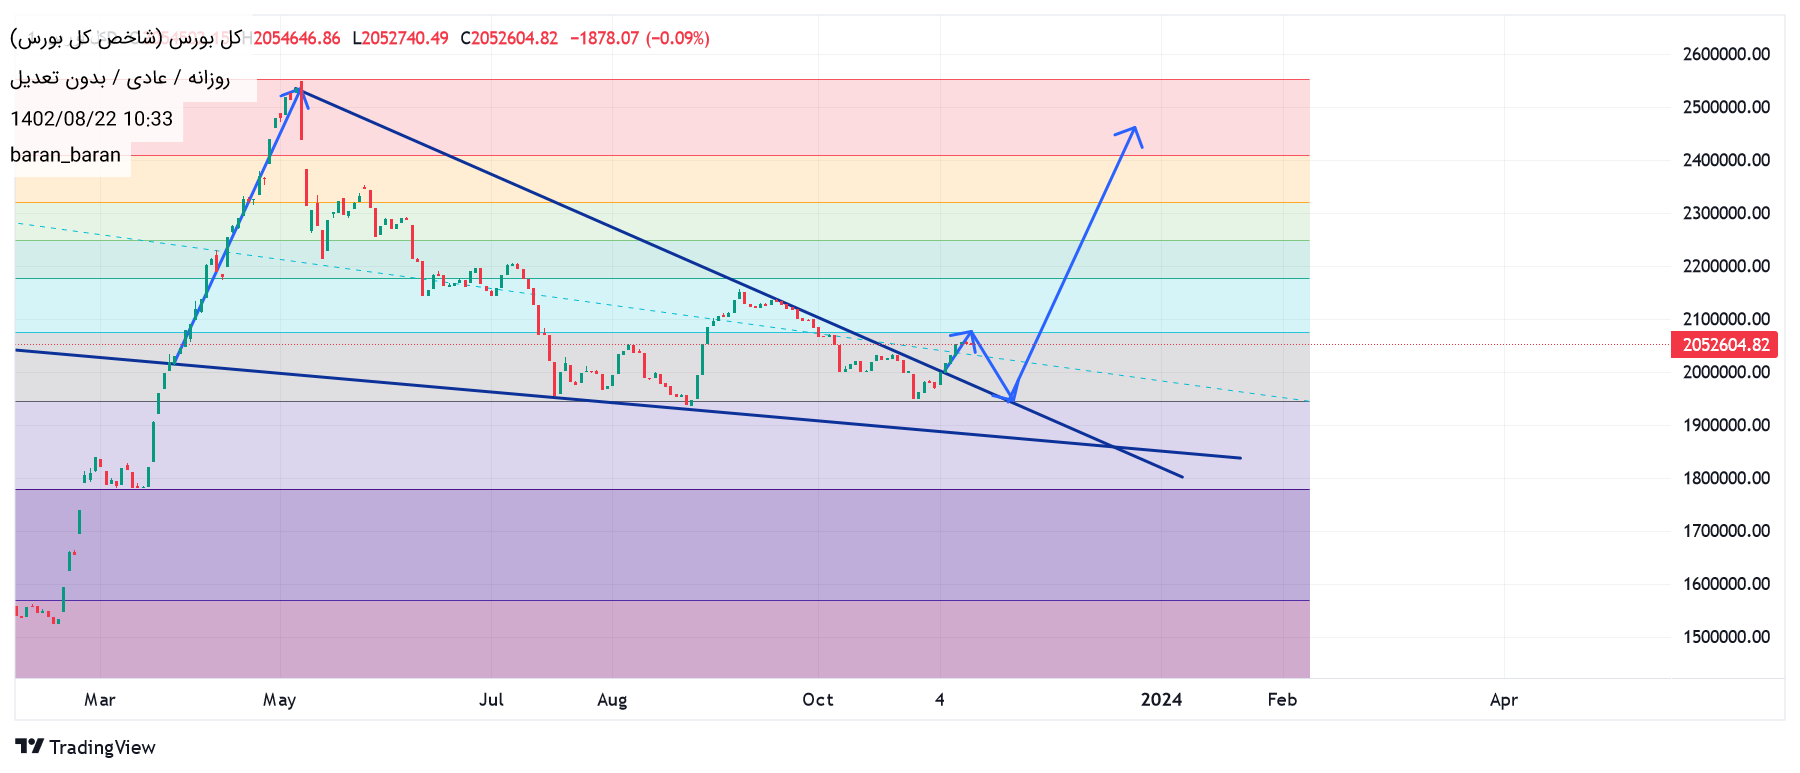Select the 2024 label on time axis

[1161, 700]
